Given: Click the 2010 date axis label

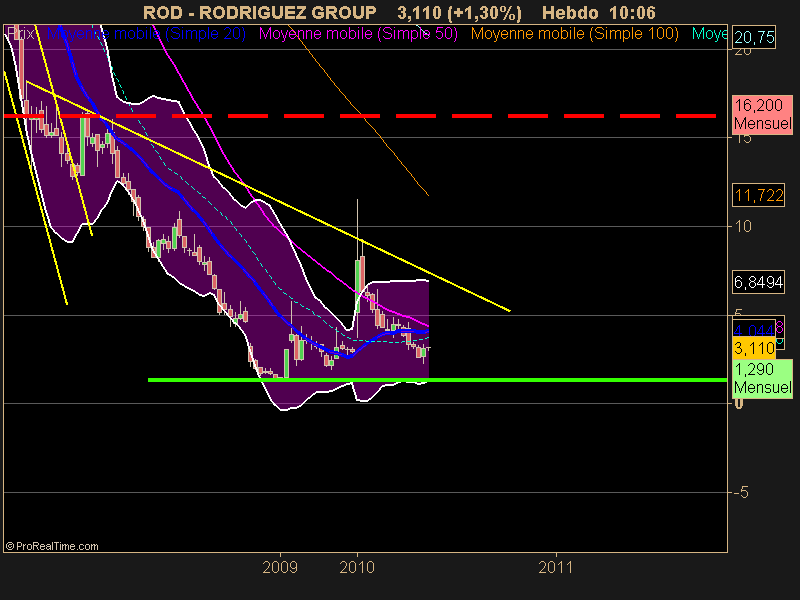Looking at the screenshot, I should (x=357, y=567).
